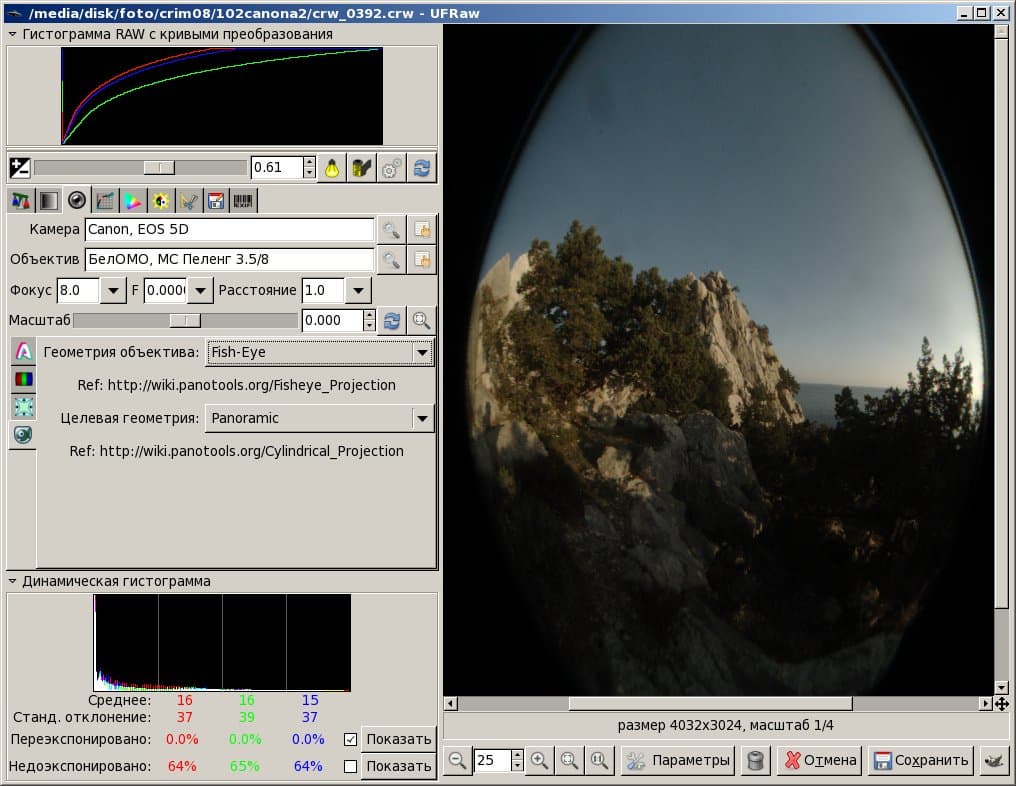Reset exposure with the refresh icon

point(422,168)
